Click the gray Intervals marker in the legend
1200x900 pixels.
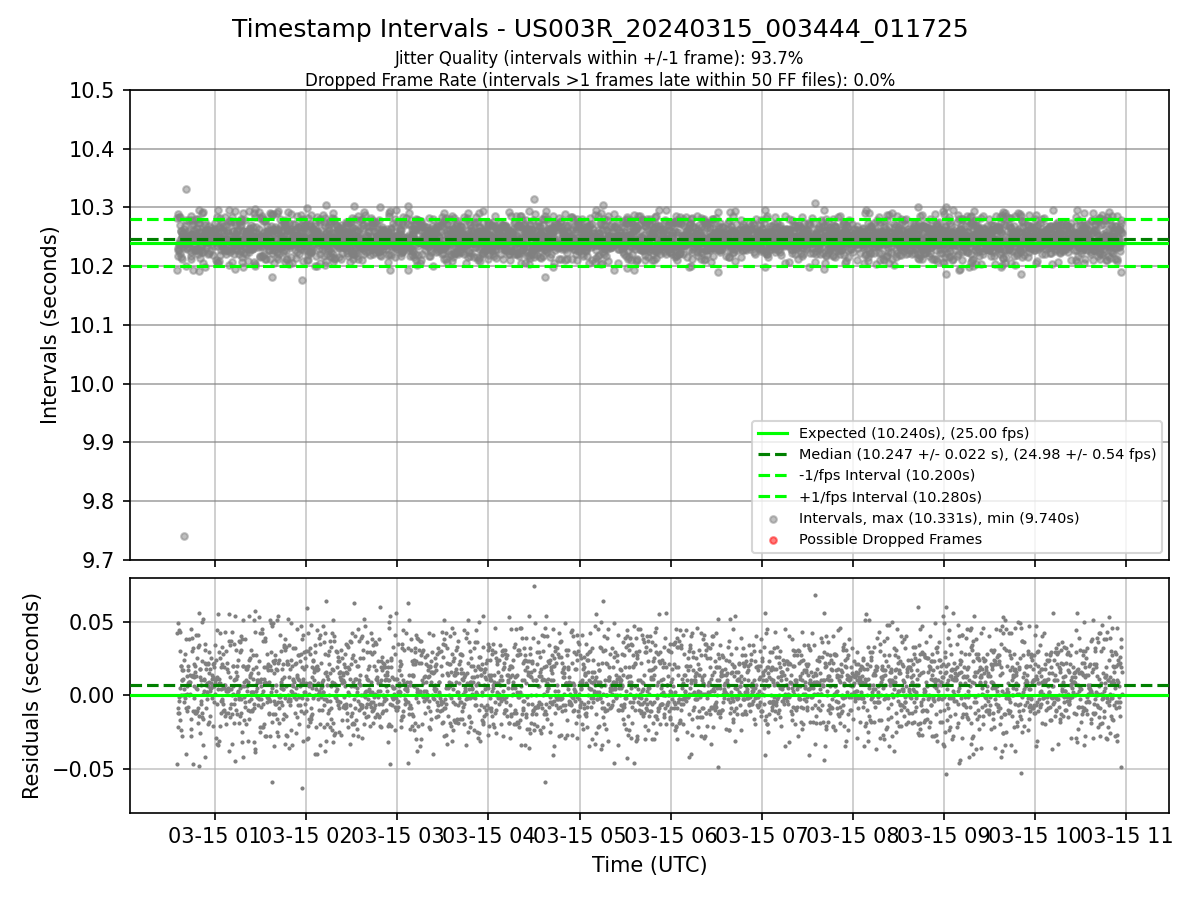pos(774,518)
